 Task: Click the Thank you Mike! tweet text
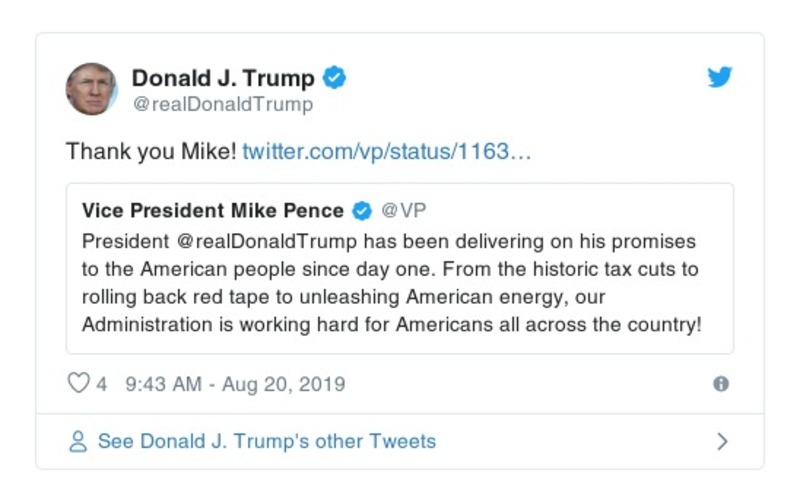coord(151,152)
